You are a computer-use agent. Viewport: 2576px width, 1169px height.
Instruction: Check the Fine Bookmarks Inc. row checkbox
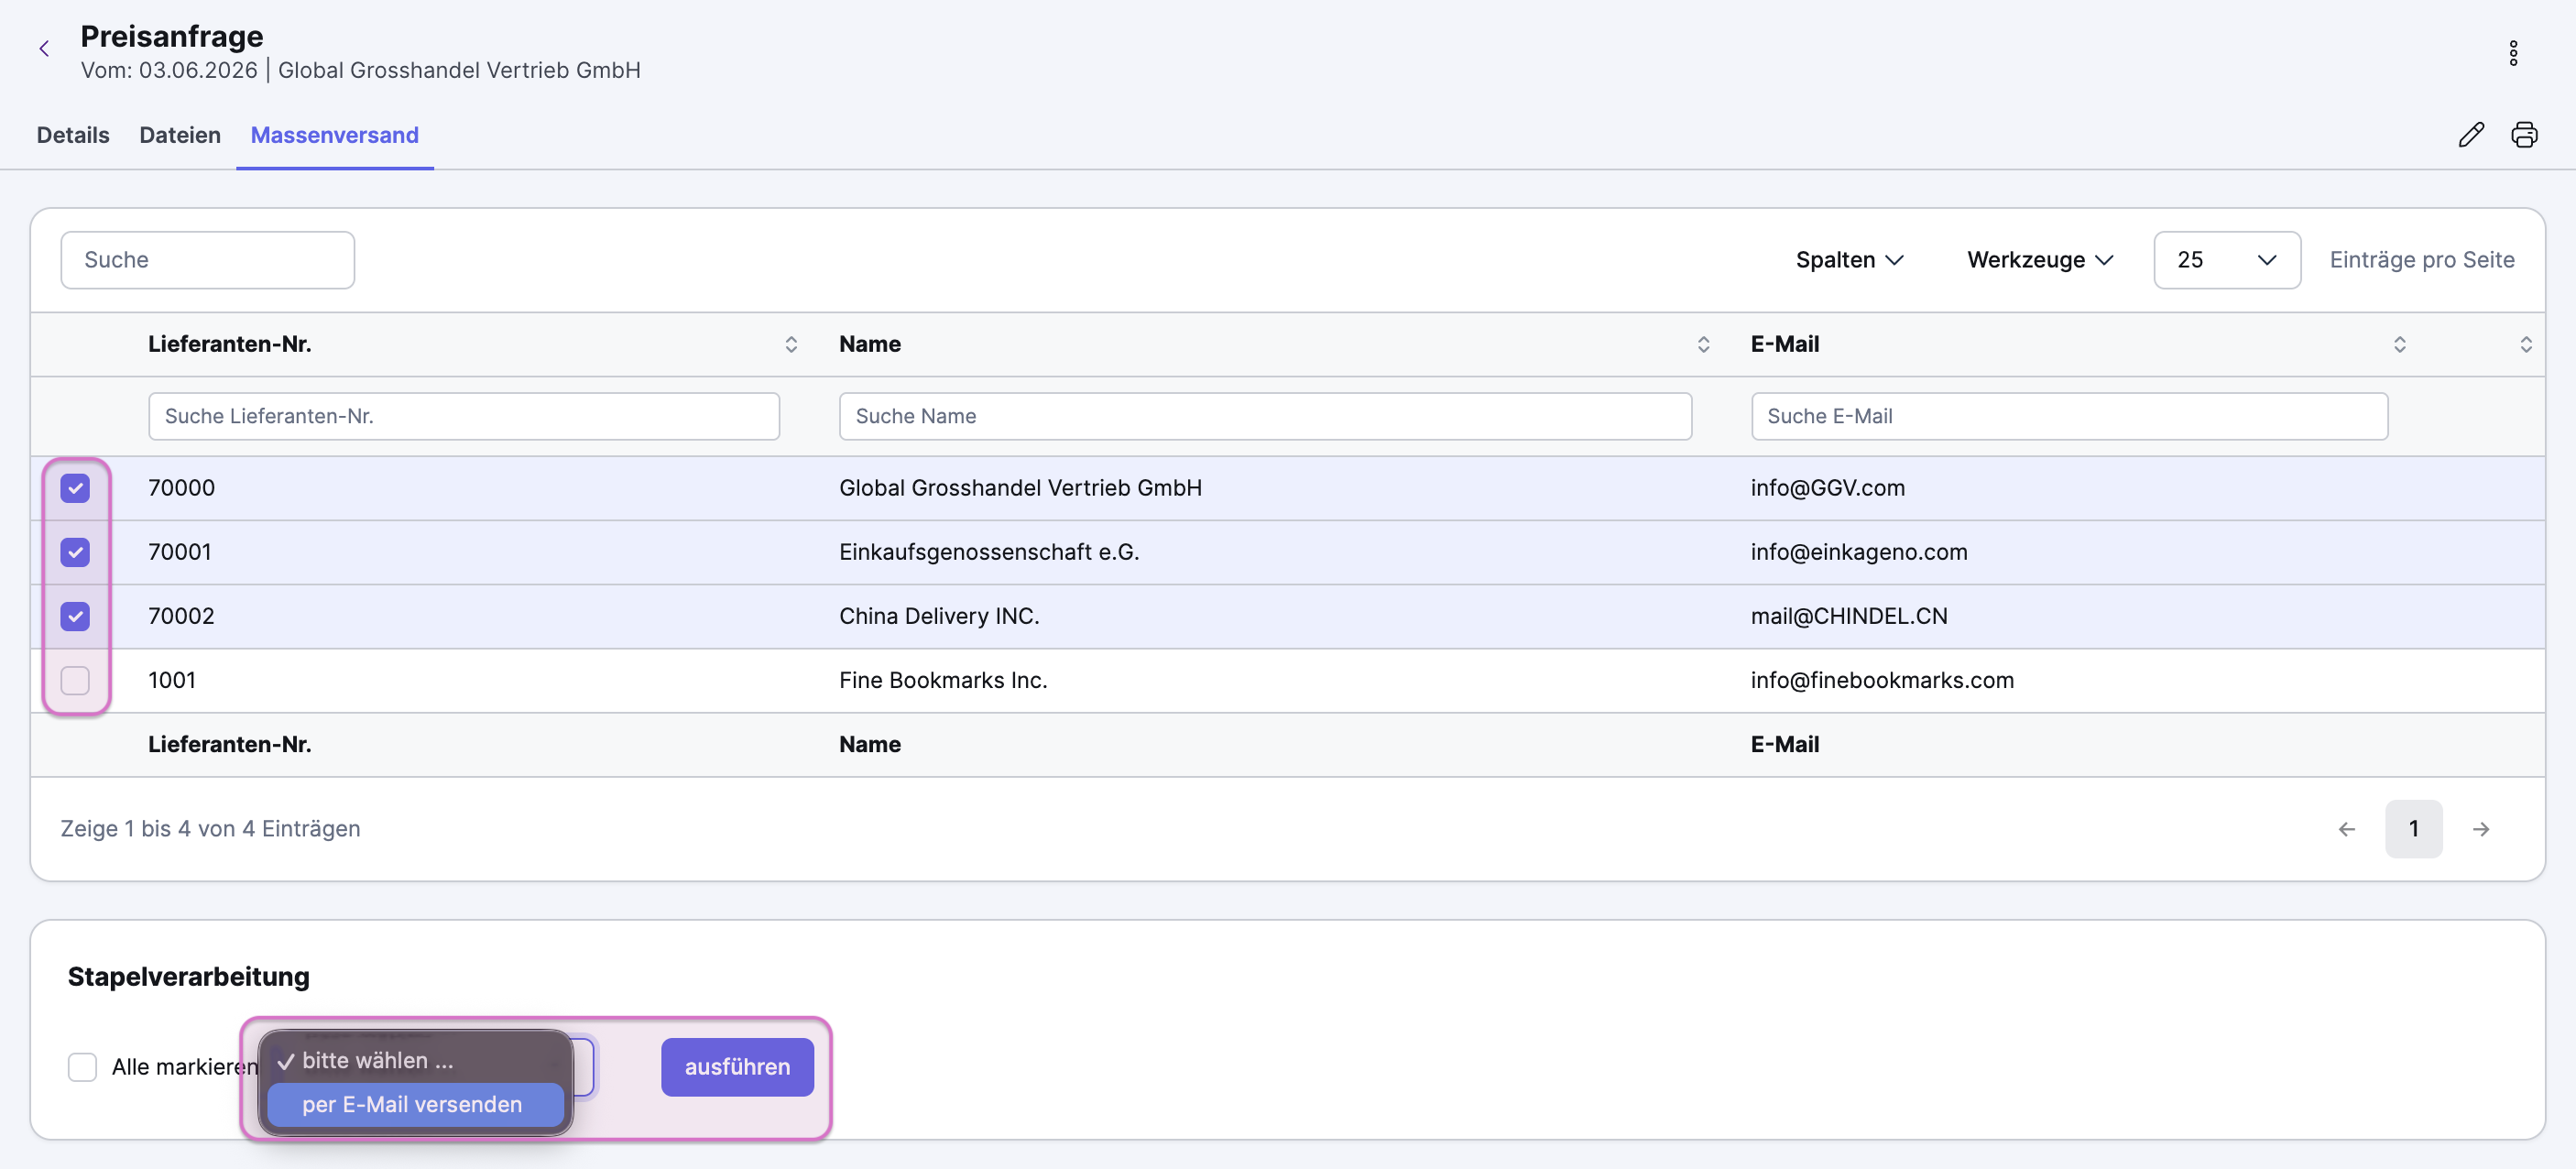[x=75, y=680]
